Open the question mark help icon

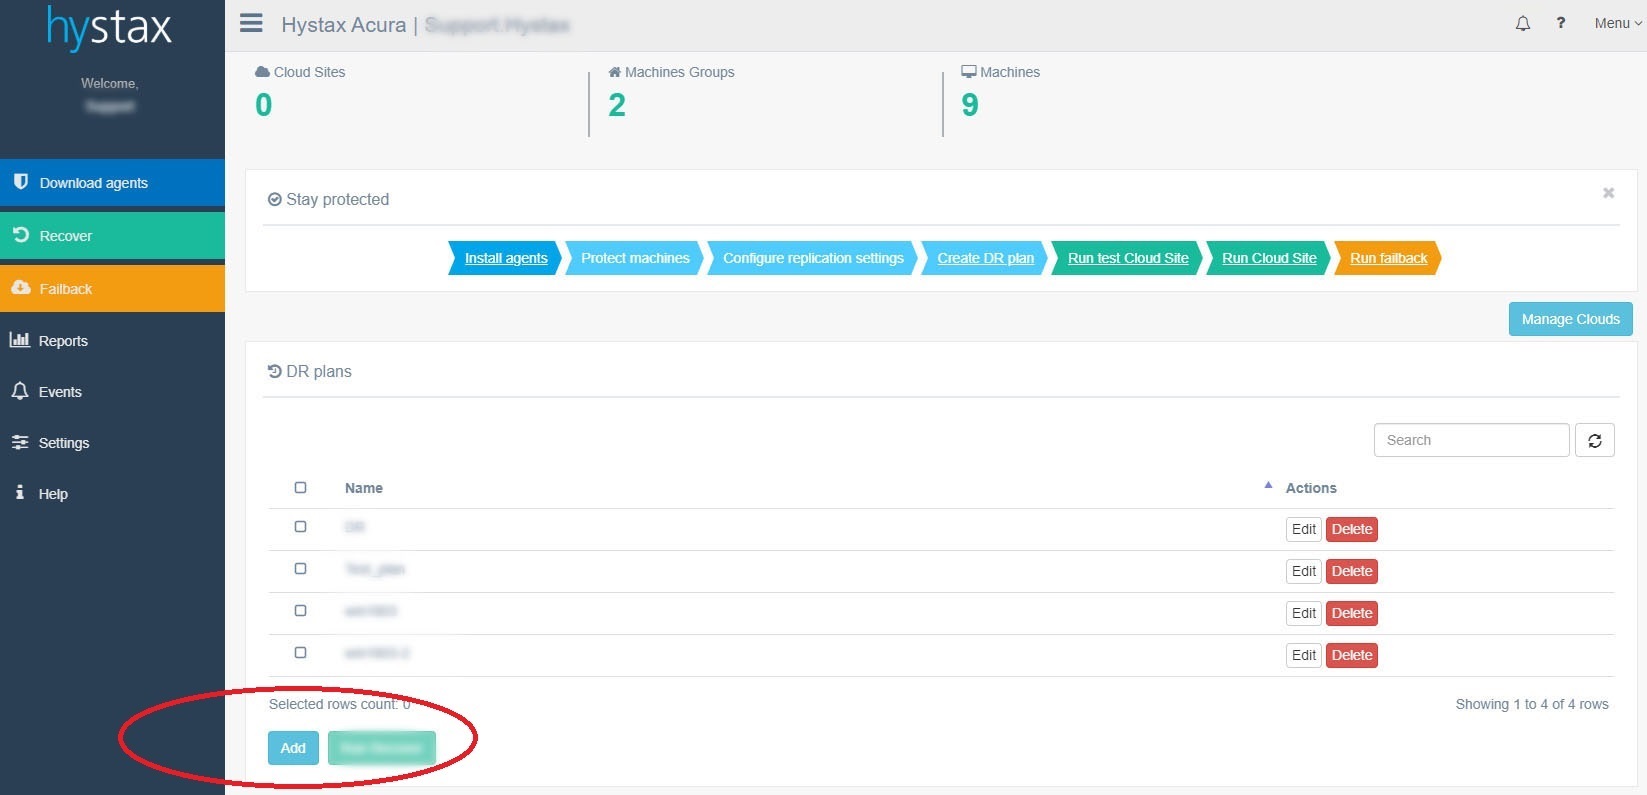(1561, 23)
